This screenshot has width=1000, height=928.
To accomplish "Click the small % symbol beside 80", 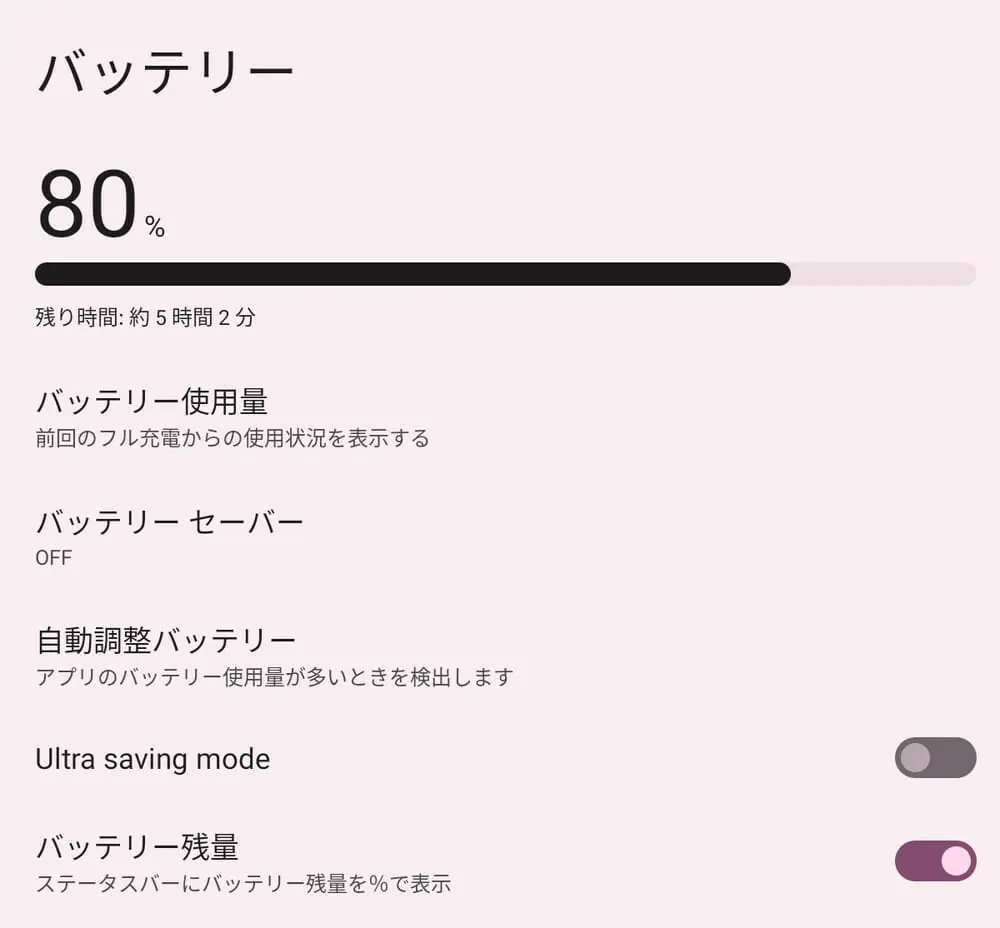I will click(x=155, y=227).
